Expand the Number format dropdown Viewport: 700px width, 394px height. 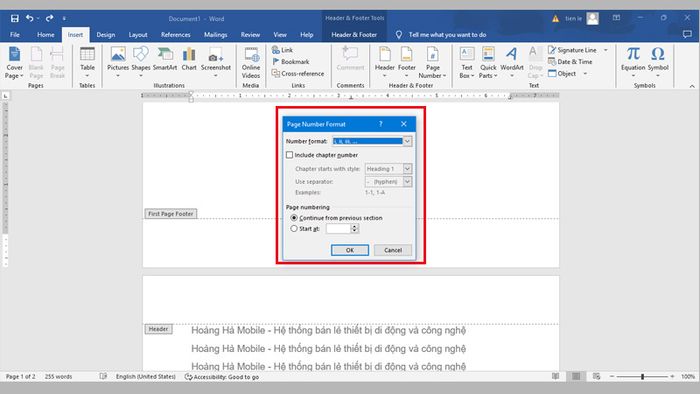click(x=407, y=141)
